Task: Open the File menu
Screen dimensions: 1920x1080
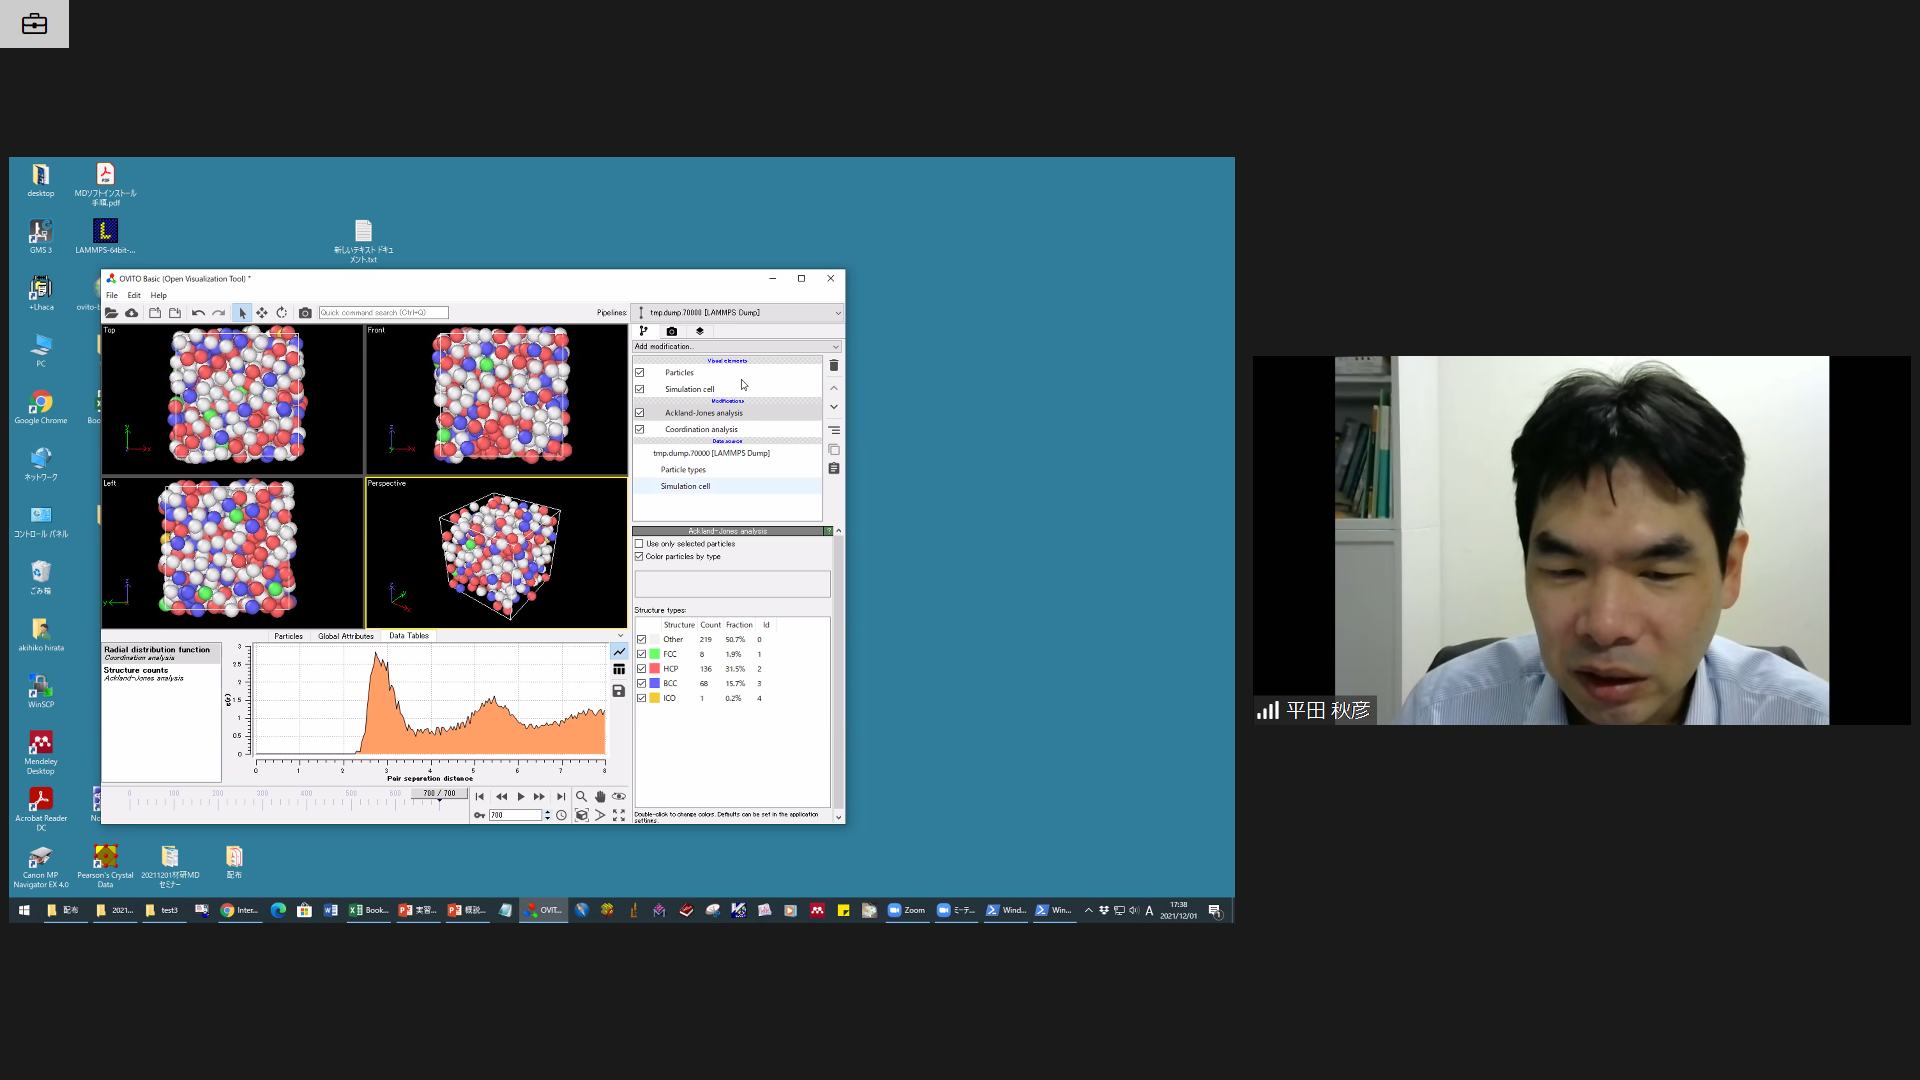Action: point(112,295)
